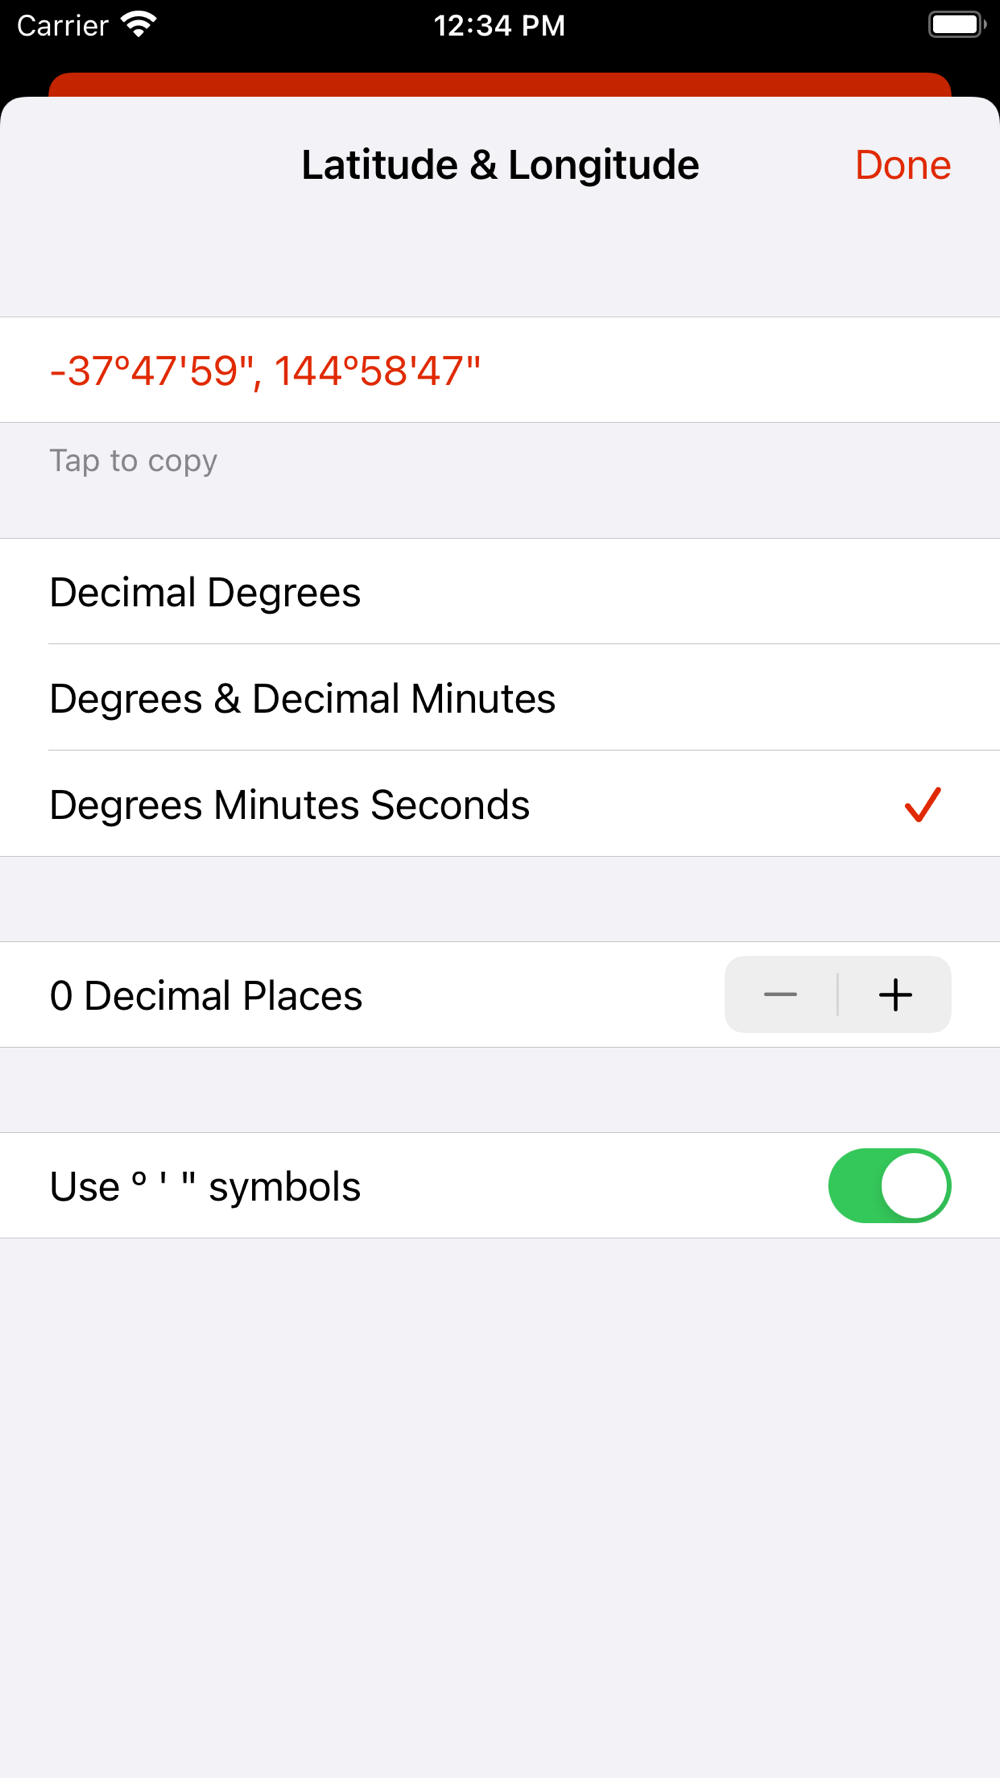
Task: Disable the degree symbols switch
Action: click(x=889, y=1186)
